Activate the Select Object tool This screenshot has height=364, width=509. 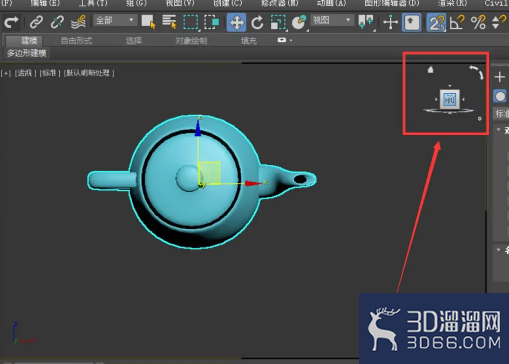click(148, 22)
